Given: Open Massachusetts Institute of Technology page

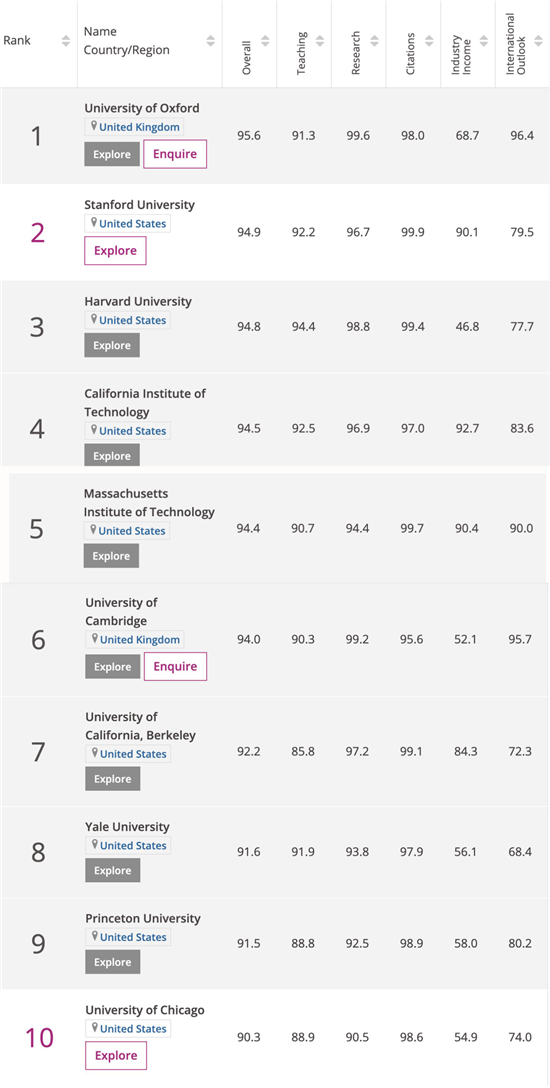Looking at the screenshot, I should (x=149, y=503).
